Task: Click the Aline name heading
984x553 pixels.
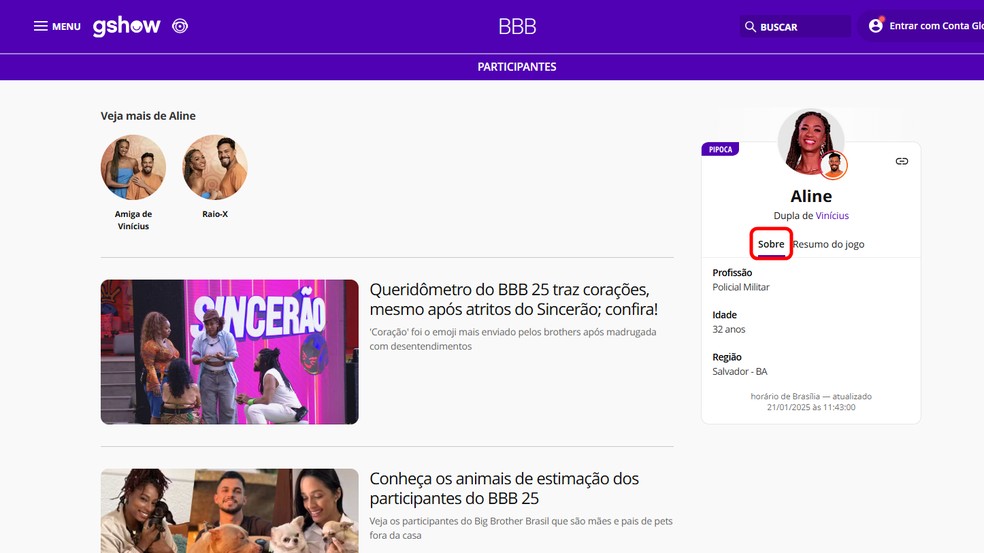Action: [x=811, y=196]
